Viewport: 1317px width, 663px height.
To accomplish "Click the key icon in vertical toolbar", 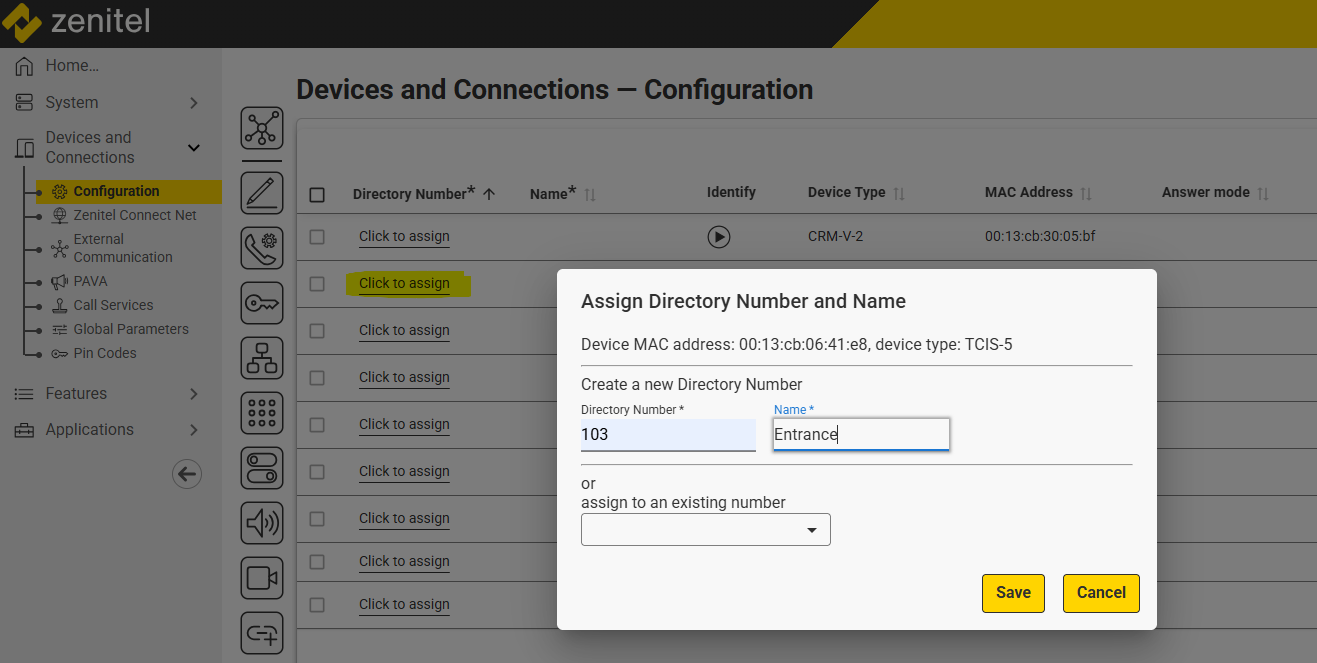I will [262, 303].
